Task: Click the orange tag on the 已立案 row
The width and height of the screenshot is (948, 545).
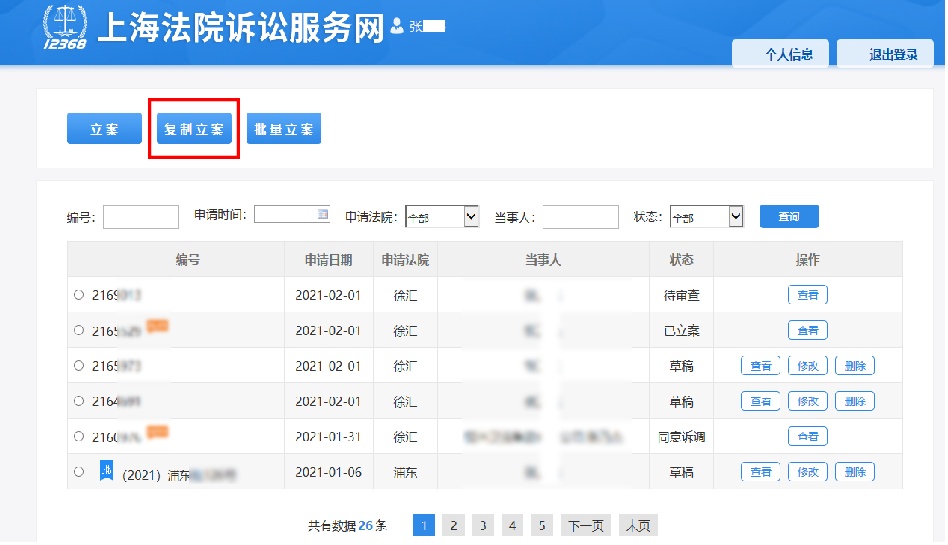Action: click(x=157, y=326)
